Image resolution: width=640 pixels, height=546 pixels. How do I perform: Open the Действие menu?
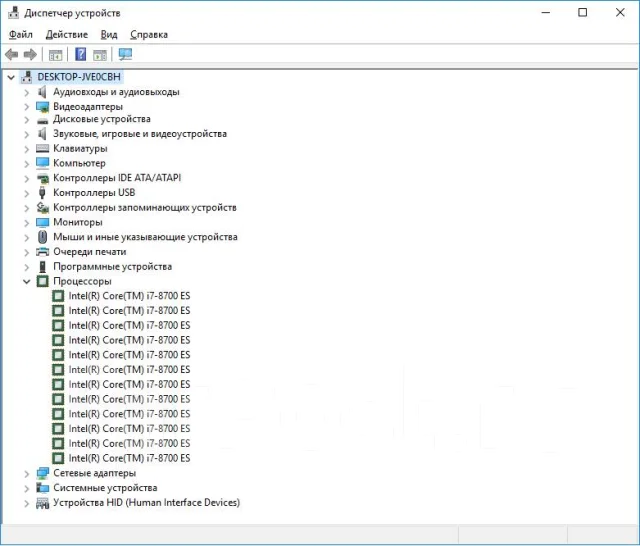tap(67, 35)
